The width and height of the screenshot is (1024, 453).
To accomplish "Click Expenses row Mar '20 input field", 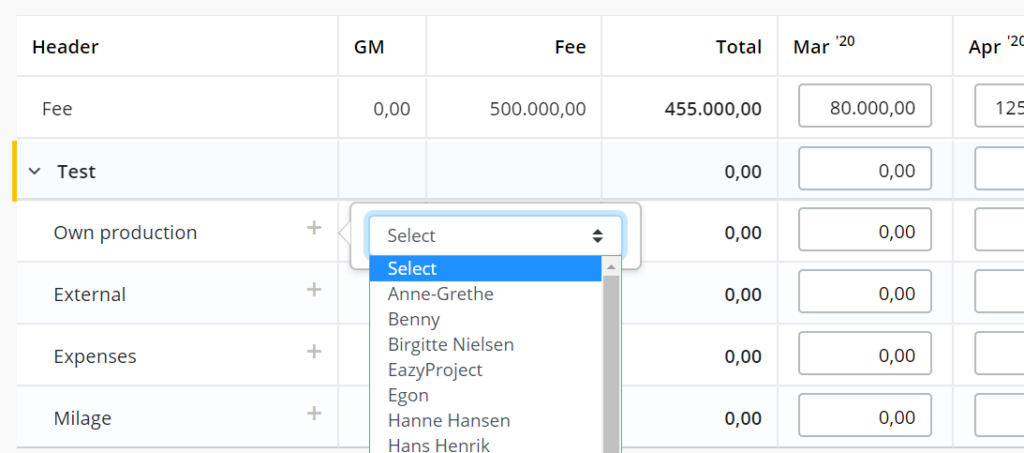I will coord(865,353).
